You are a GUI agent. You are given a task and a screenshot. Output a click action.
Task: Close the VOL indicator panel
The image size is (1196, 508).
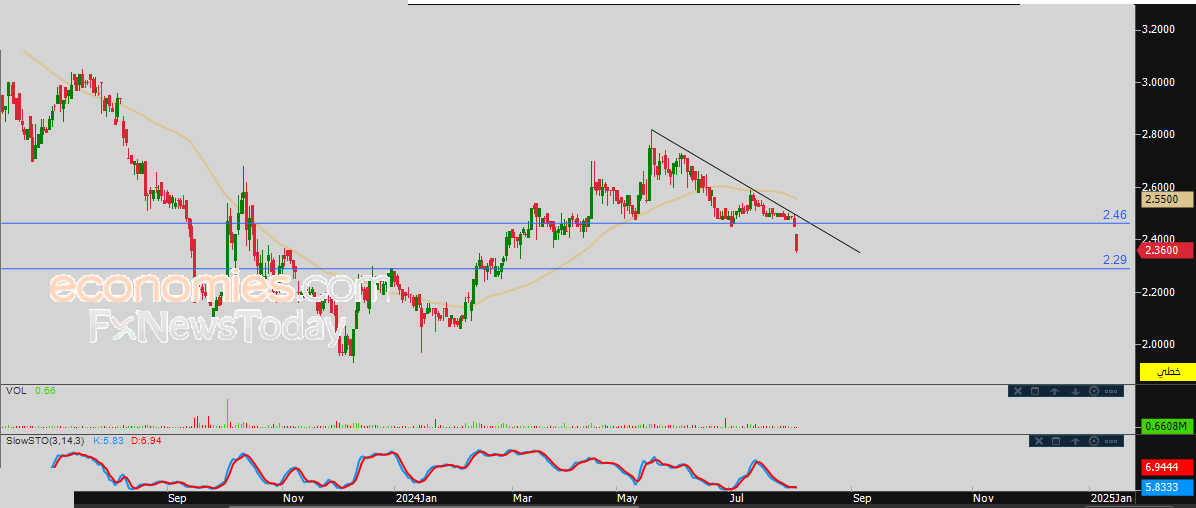tap(1018, 391)
